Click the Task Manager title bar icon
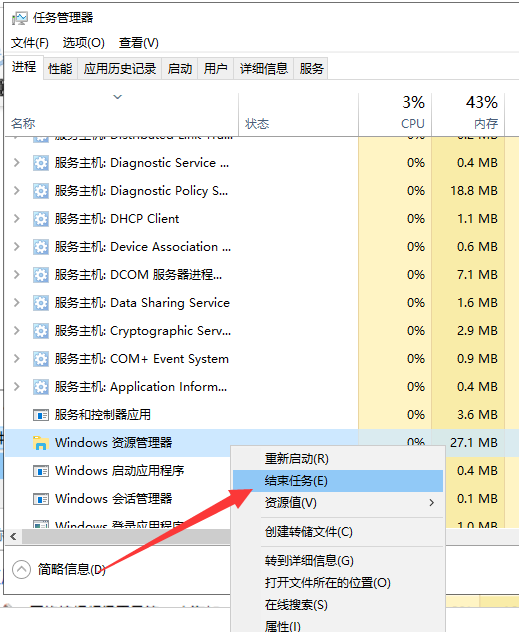This screenshot has width=519, height=632. (x=19, y=18)
